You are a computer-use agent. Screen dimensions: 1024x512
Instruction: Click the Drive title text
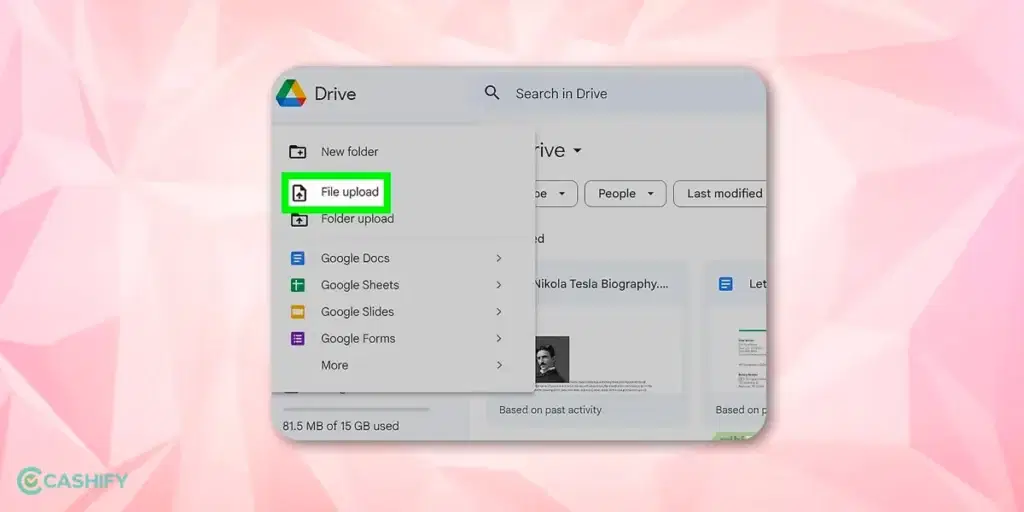335,93
